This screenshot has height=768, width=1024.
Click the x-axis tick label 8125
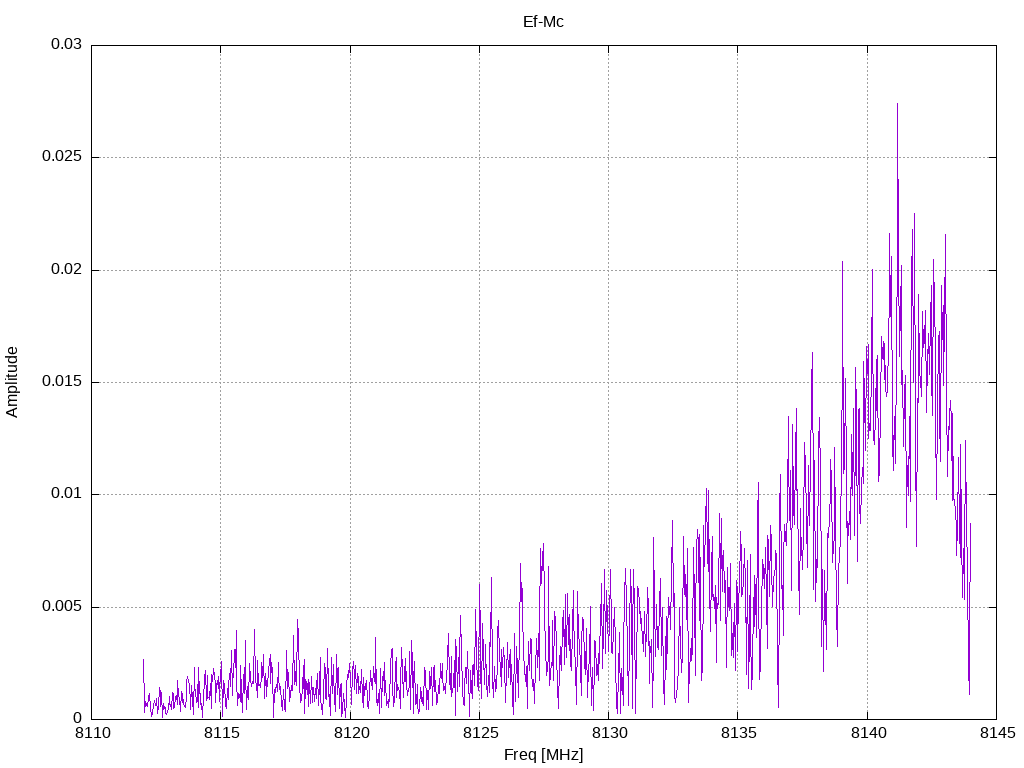coord(480,733)
